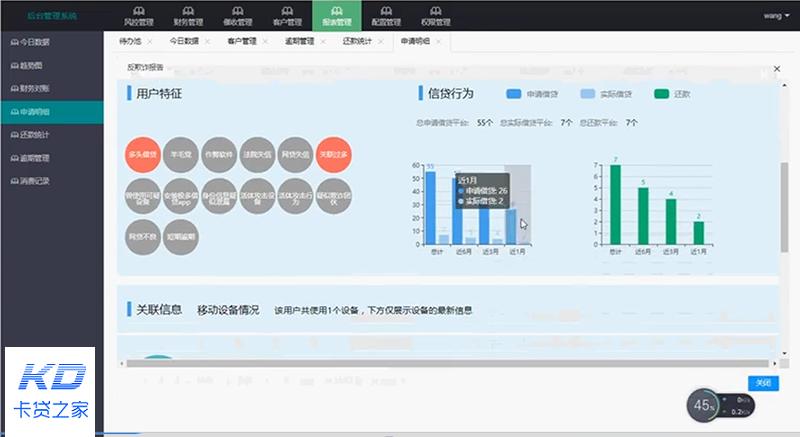Close the 还款统计 tab with its x
This screenshot has height=437, width=800.
click(x=381, y=41)
